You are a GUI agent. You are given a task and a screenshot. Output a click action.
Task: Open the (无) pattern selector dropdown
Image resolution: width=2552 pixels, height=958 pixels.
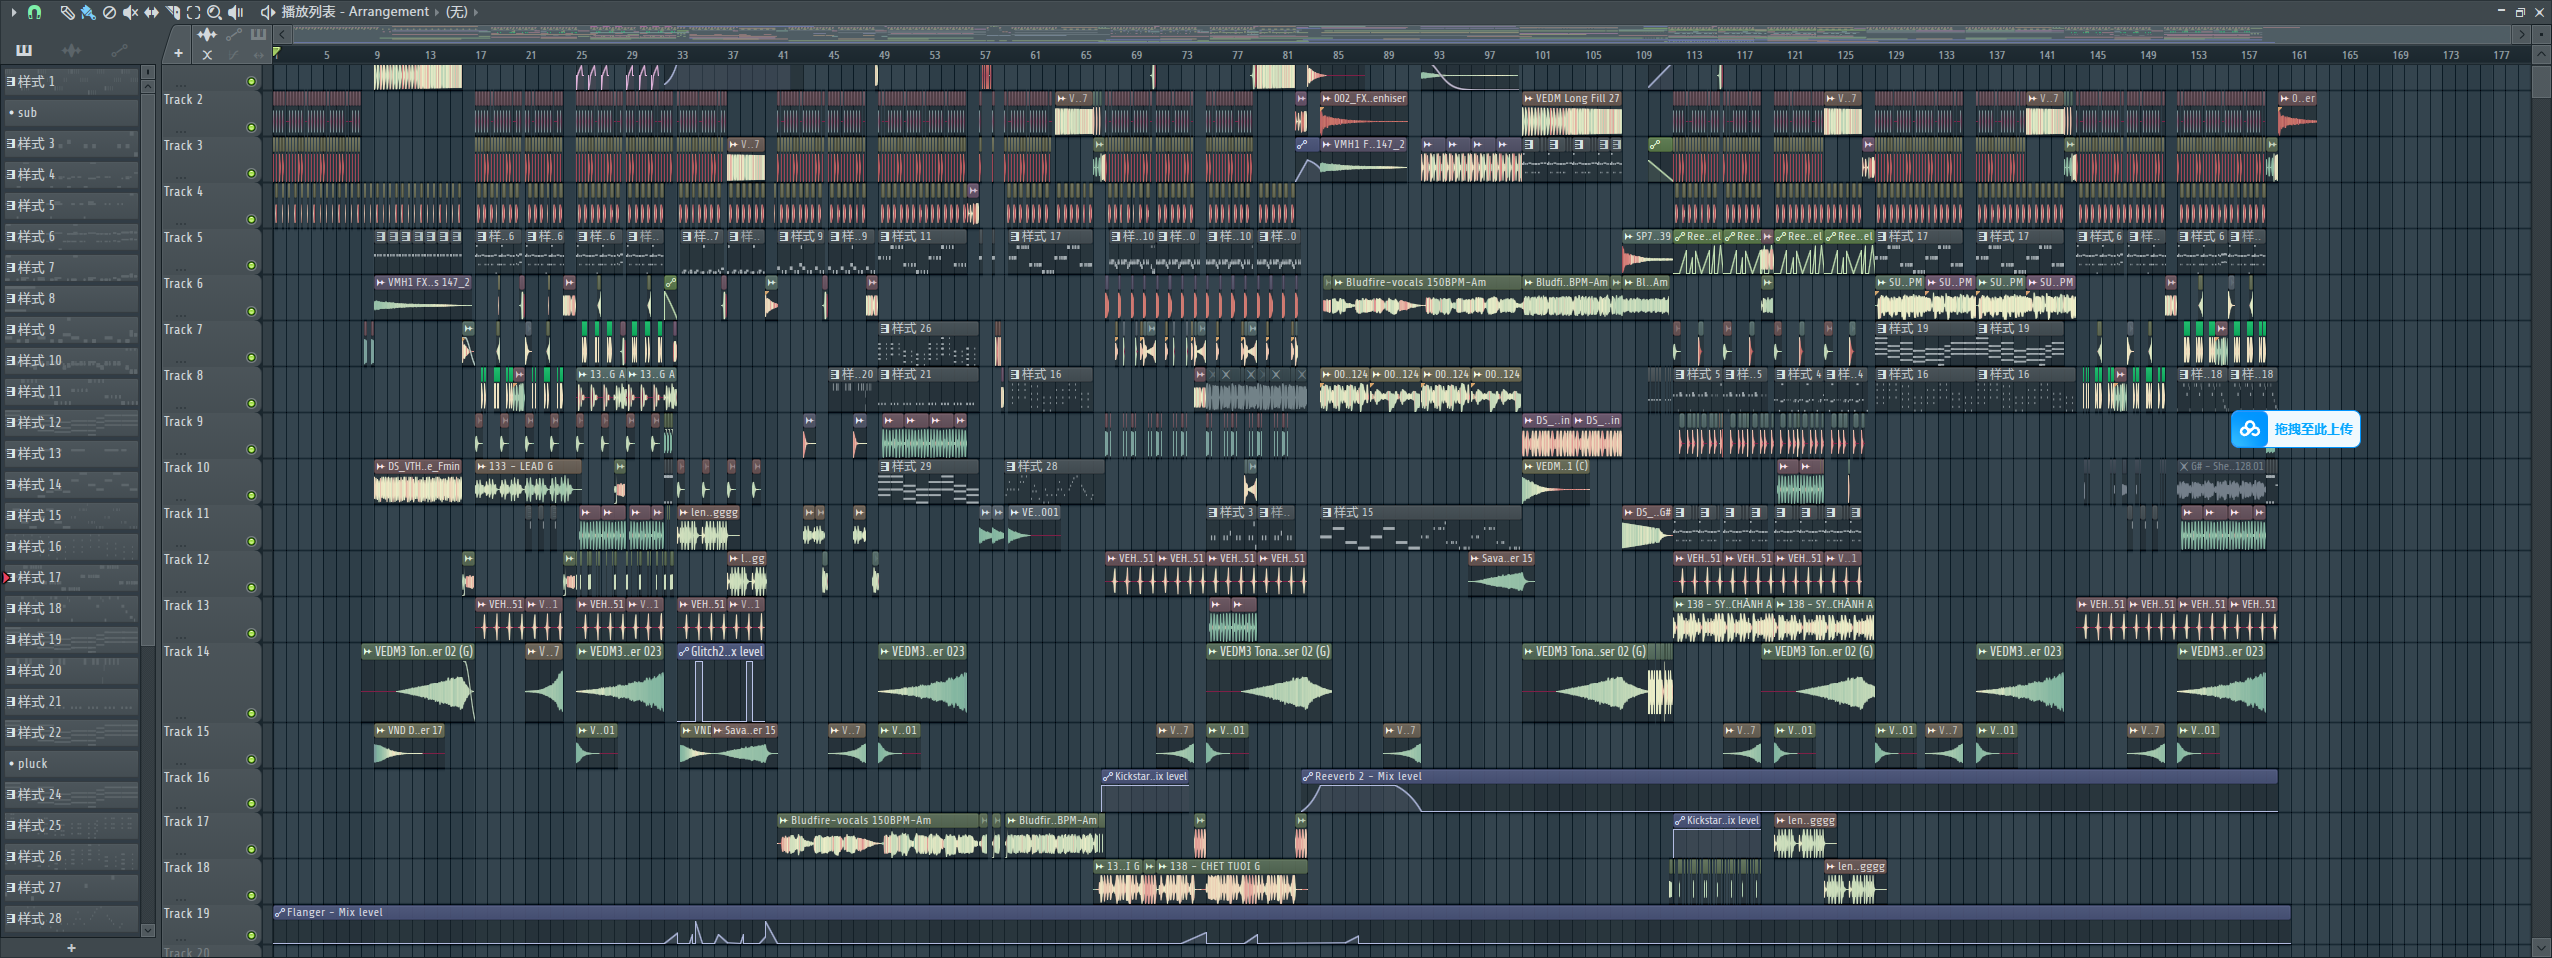[475, 12]
